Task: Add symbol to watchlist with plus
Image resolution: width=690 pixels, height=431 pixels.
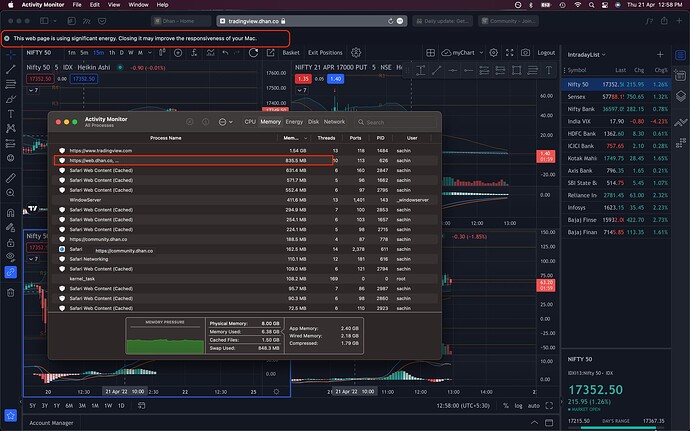Action: point(660,55)
